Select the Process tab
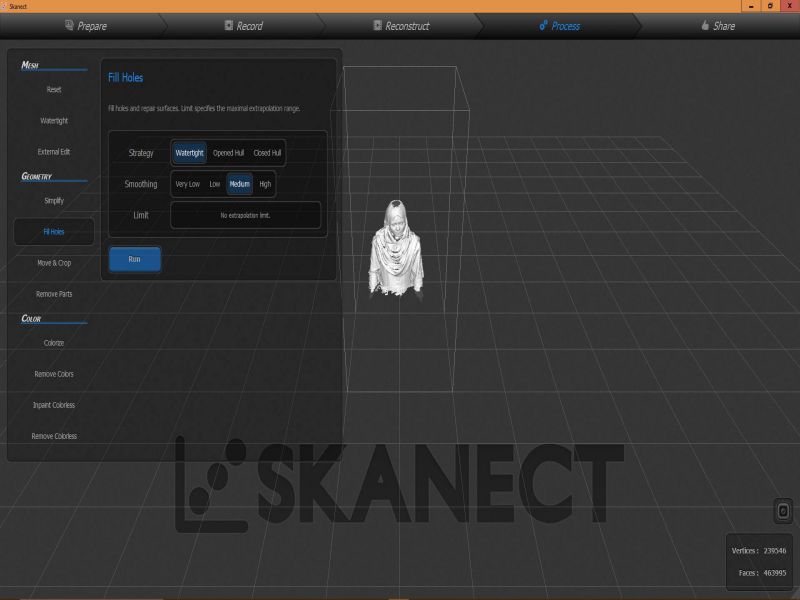 click(x=560, y=26)
